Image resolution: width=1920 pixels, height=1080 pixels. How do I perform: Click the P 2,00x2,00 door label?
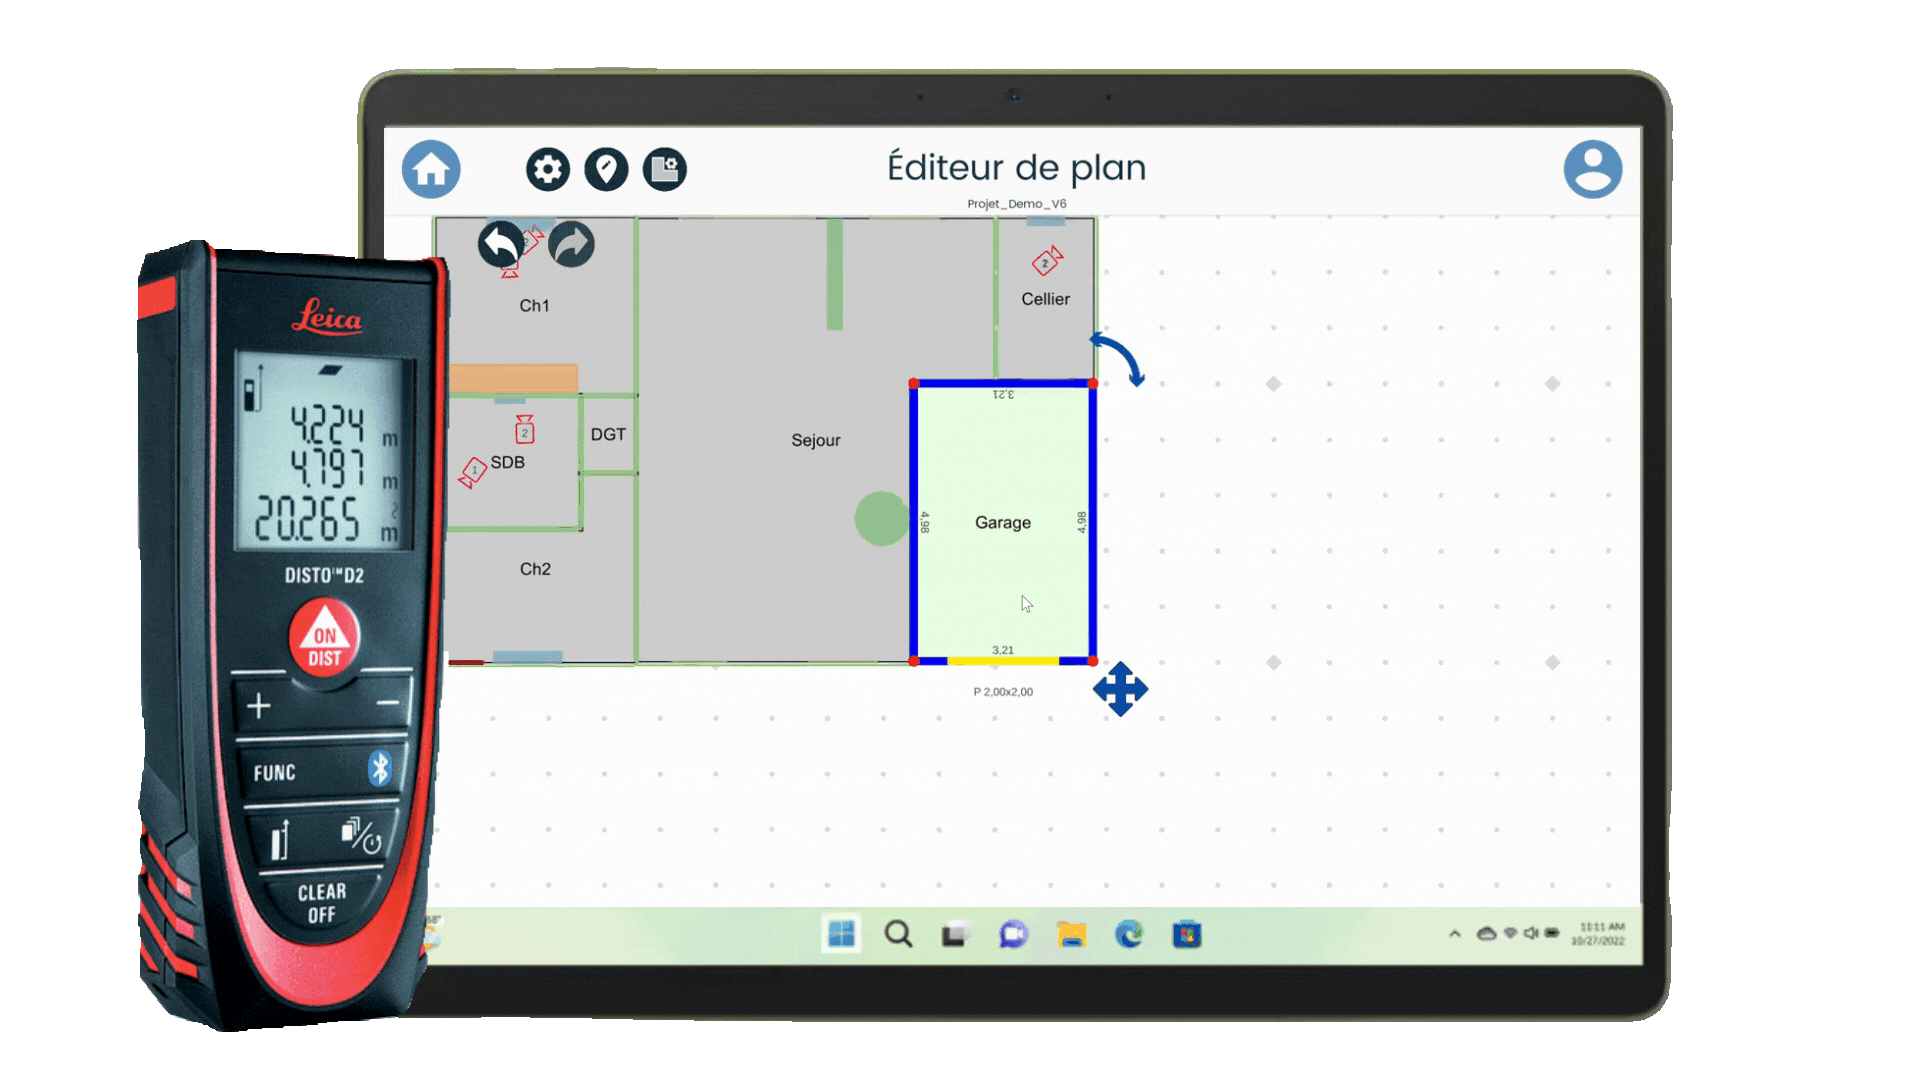tap(1003, 692)
